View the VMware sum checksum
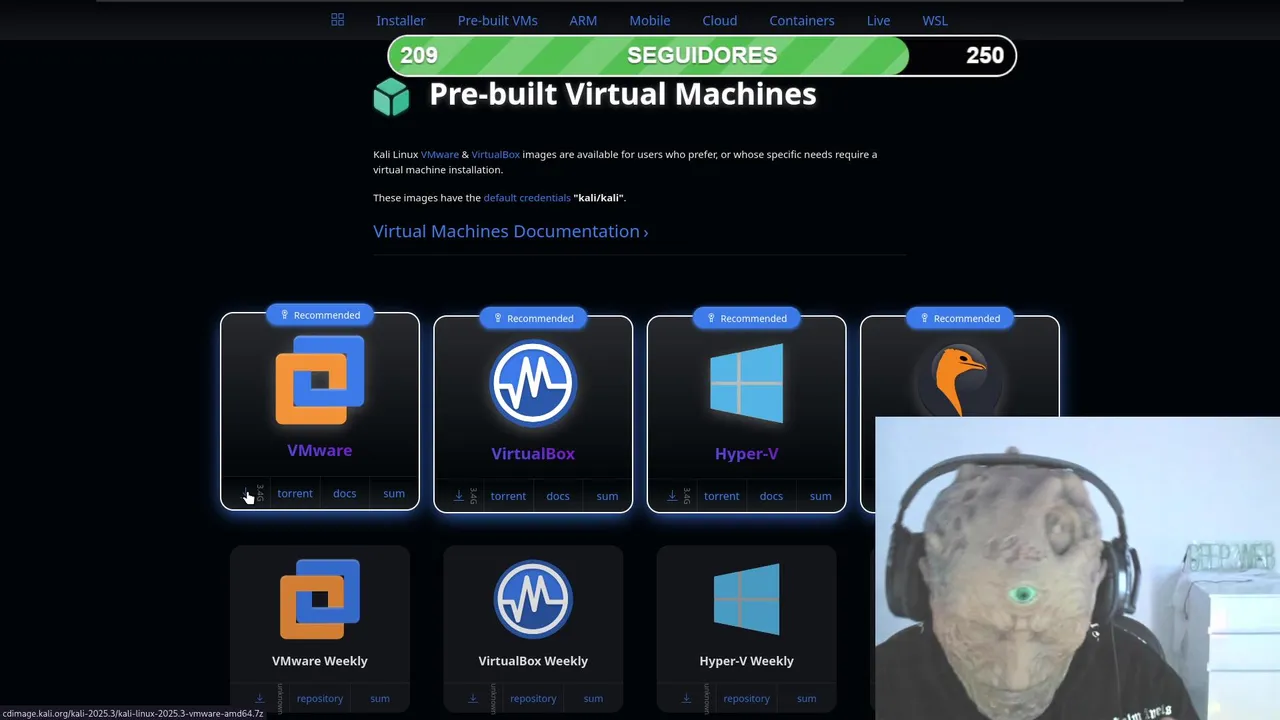1280x720 pixels. tap(394, 493)
